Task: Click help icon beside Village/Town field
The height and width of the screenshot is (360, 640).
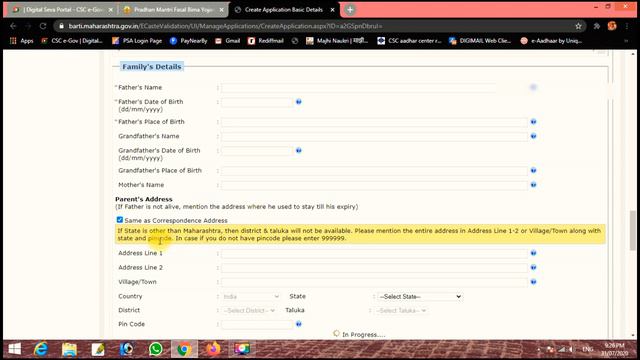Action: pyautogui.click(x=533, y=282)
